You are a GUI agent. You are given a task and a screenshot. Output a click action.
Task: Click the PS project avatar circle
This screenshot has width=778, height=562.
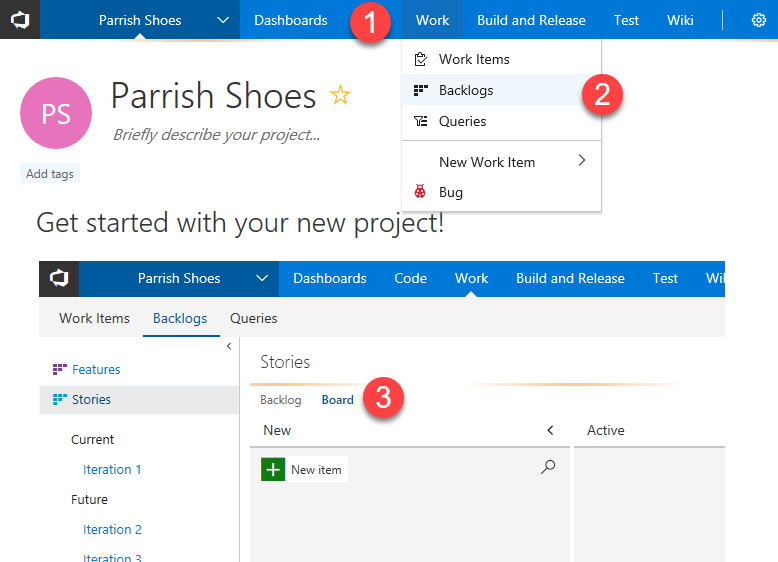56,112
